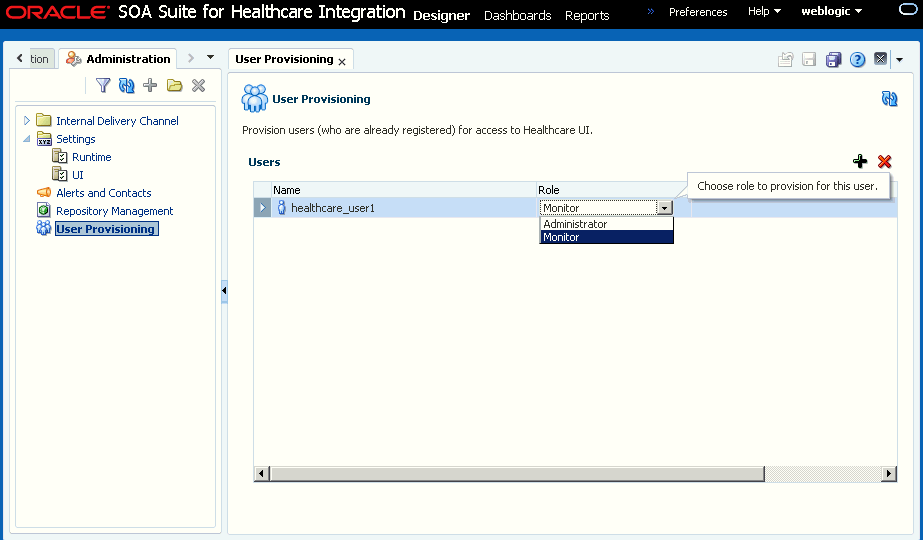Expand the healthcare_user1 row details
Viewport: 923px width, 540px height.
point(263,207)
